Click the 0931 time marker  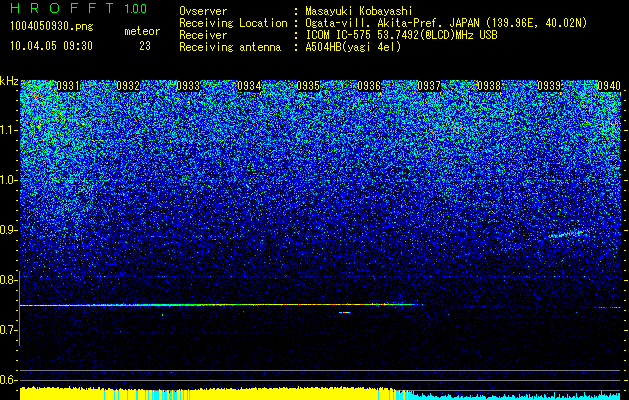(68, 86)
